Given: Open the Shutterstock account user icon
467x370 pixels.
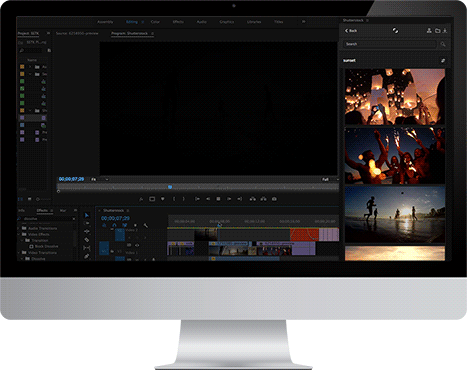Looking at the screenshot, I should pos(429,31).
